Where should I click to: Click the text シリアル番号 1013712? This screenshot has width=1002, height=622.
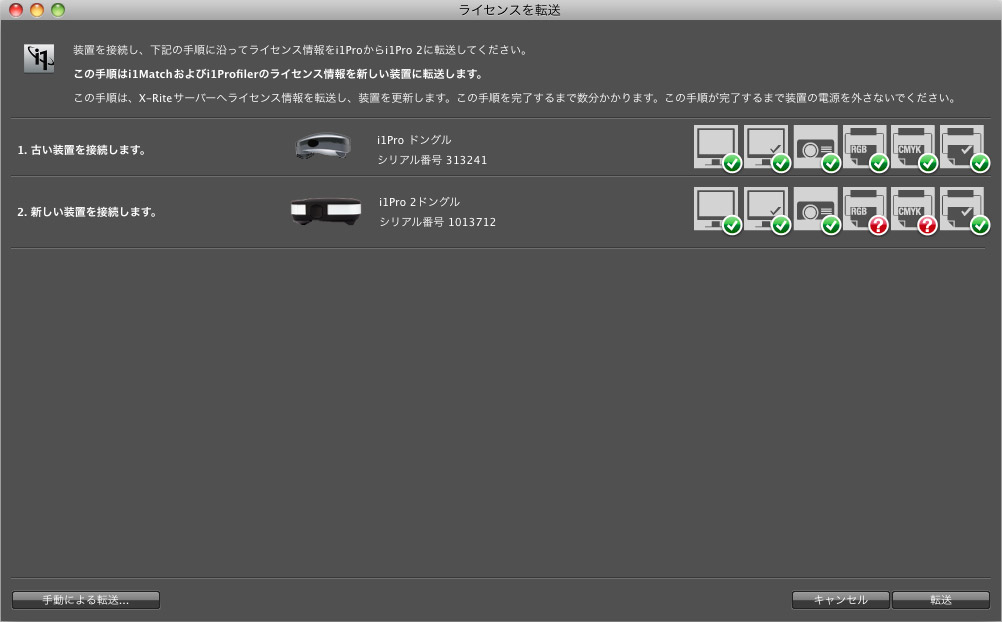pyautogui.click(x=438, y=222)
